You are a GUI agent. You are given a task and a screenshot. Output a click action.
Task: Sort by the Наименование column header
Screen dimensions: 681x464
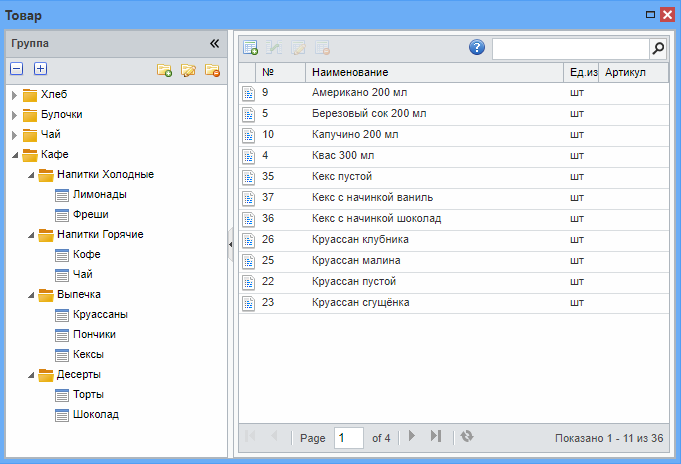350,73
